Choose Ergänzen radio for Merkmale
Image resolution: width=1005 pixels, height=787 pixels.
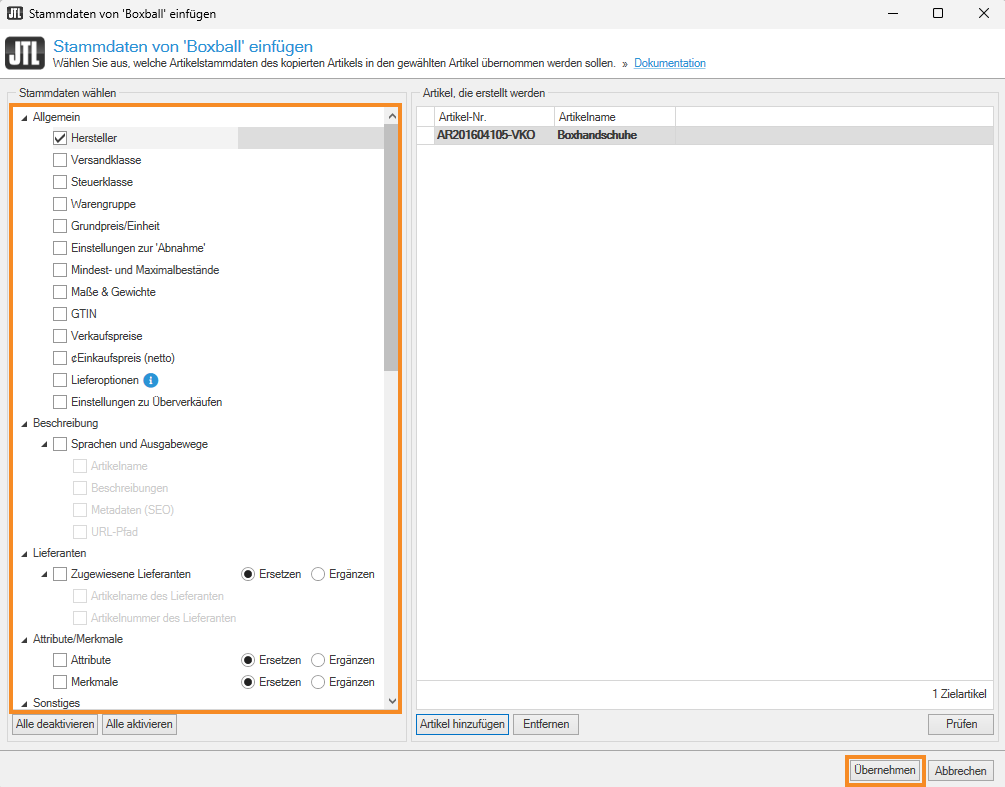tap(319, 682)
